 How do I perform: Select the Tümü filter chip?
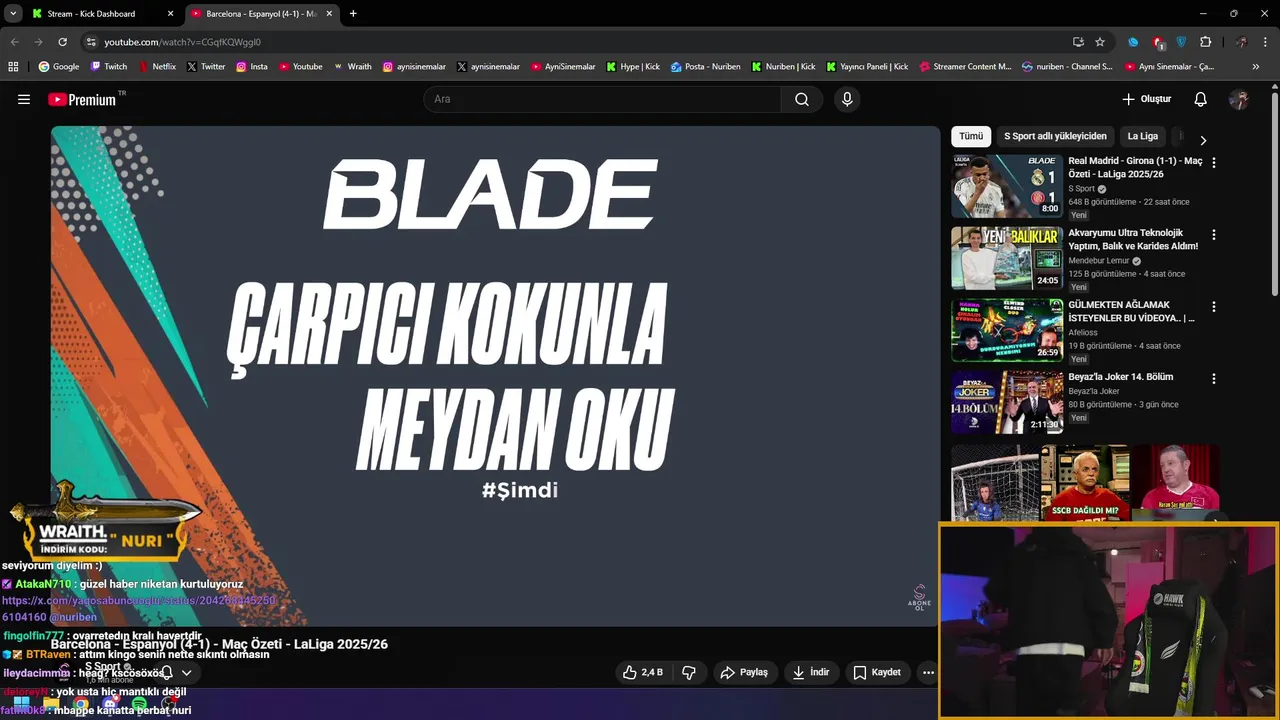click(971, 136)
